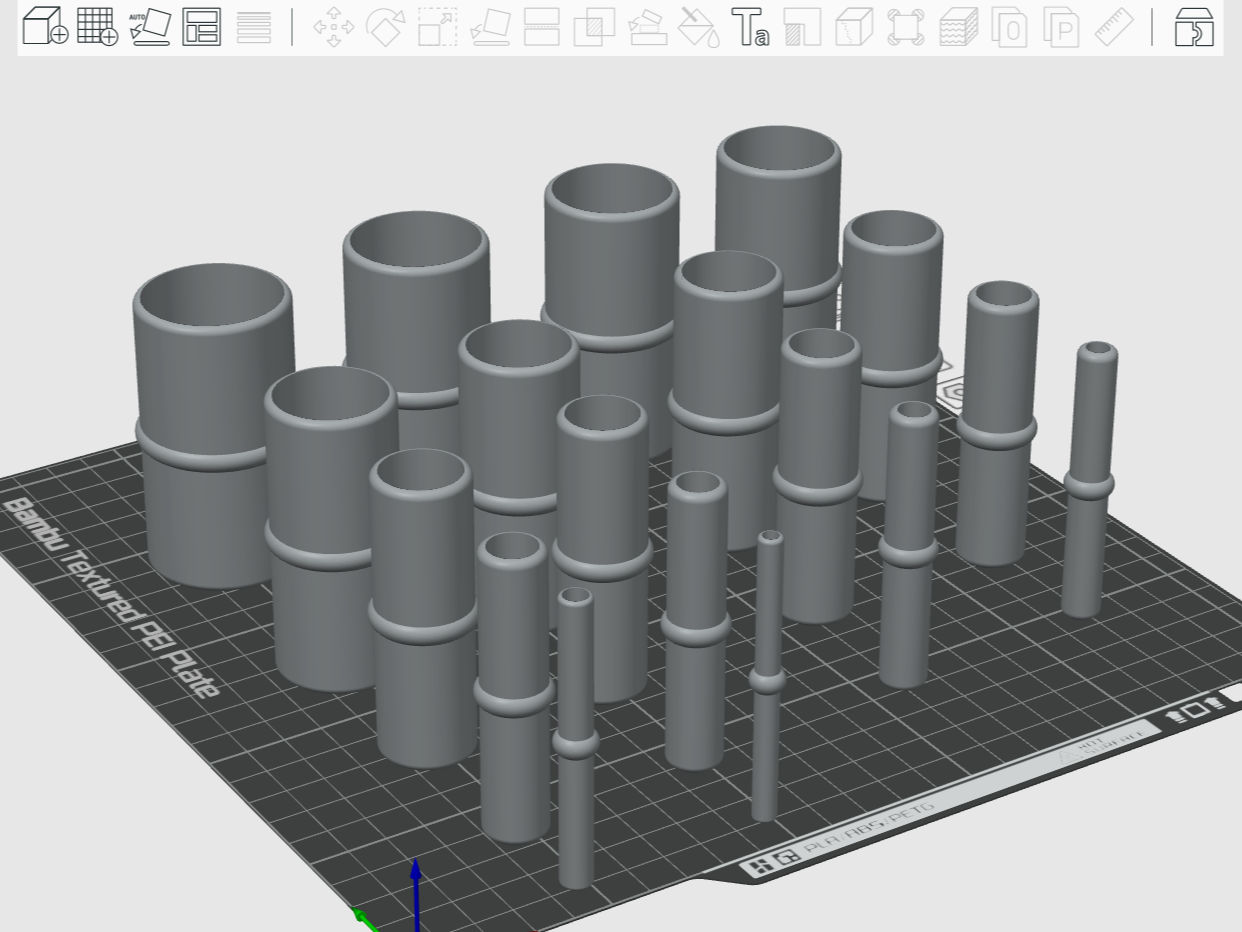Select the Rotate tool
This screenshot has height=932, width=1242.
(x=385, y=27)
